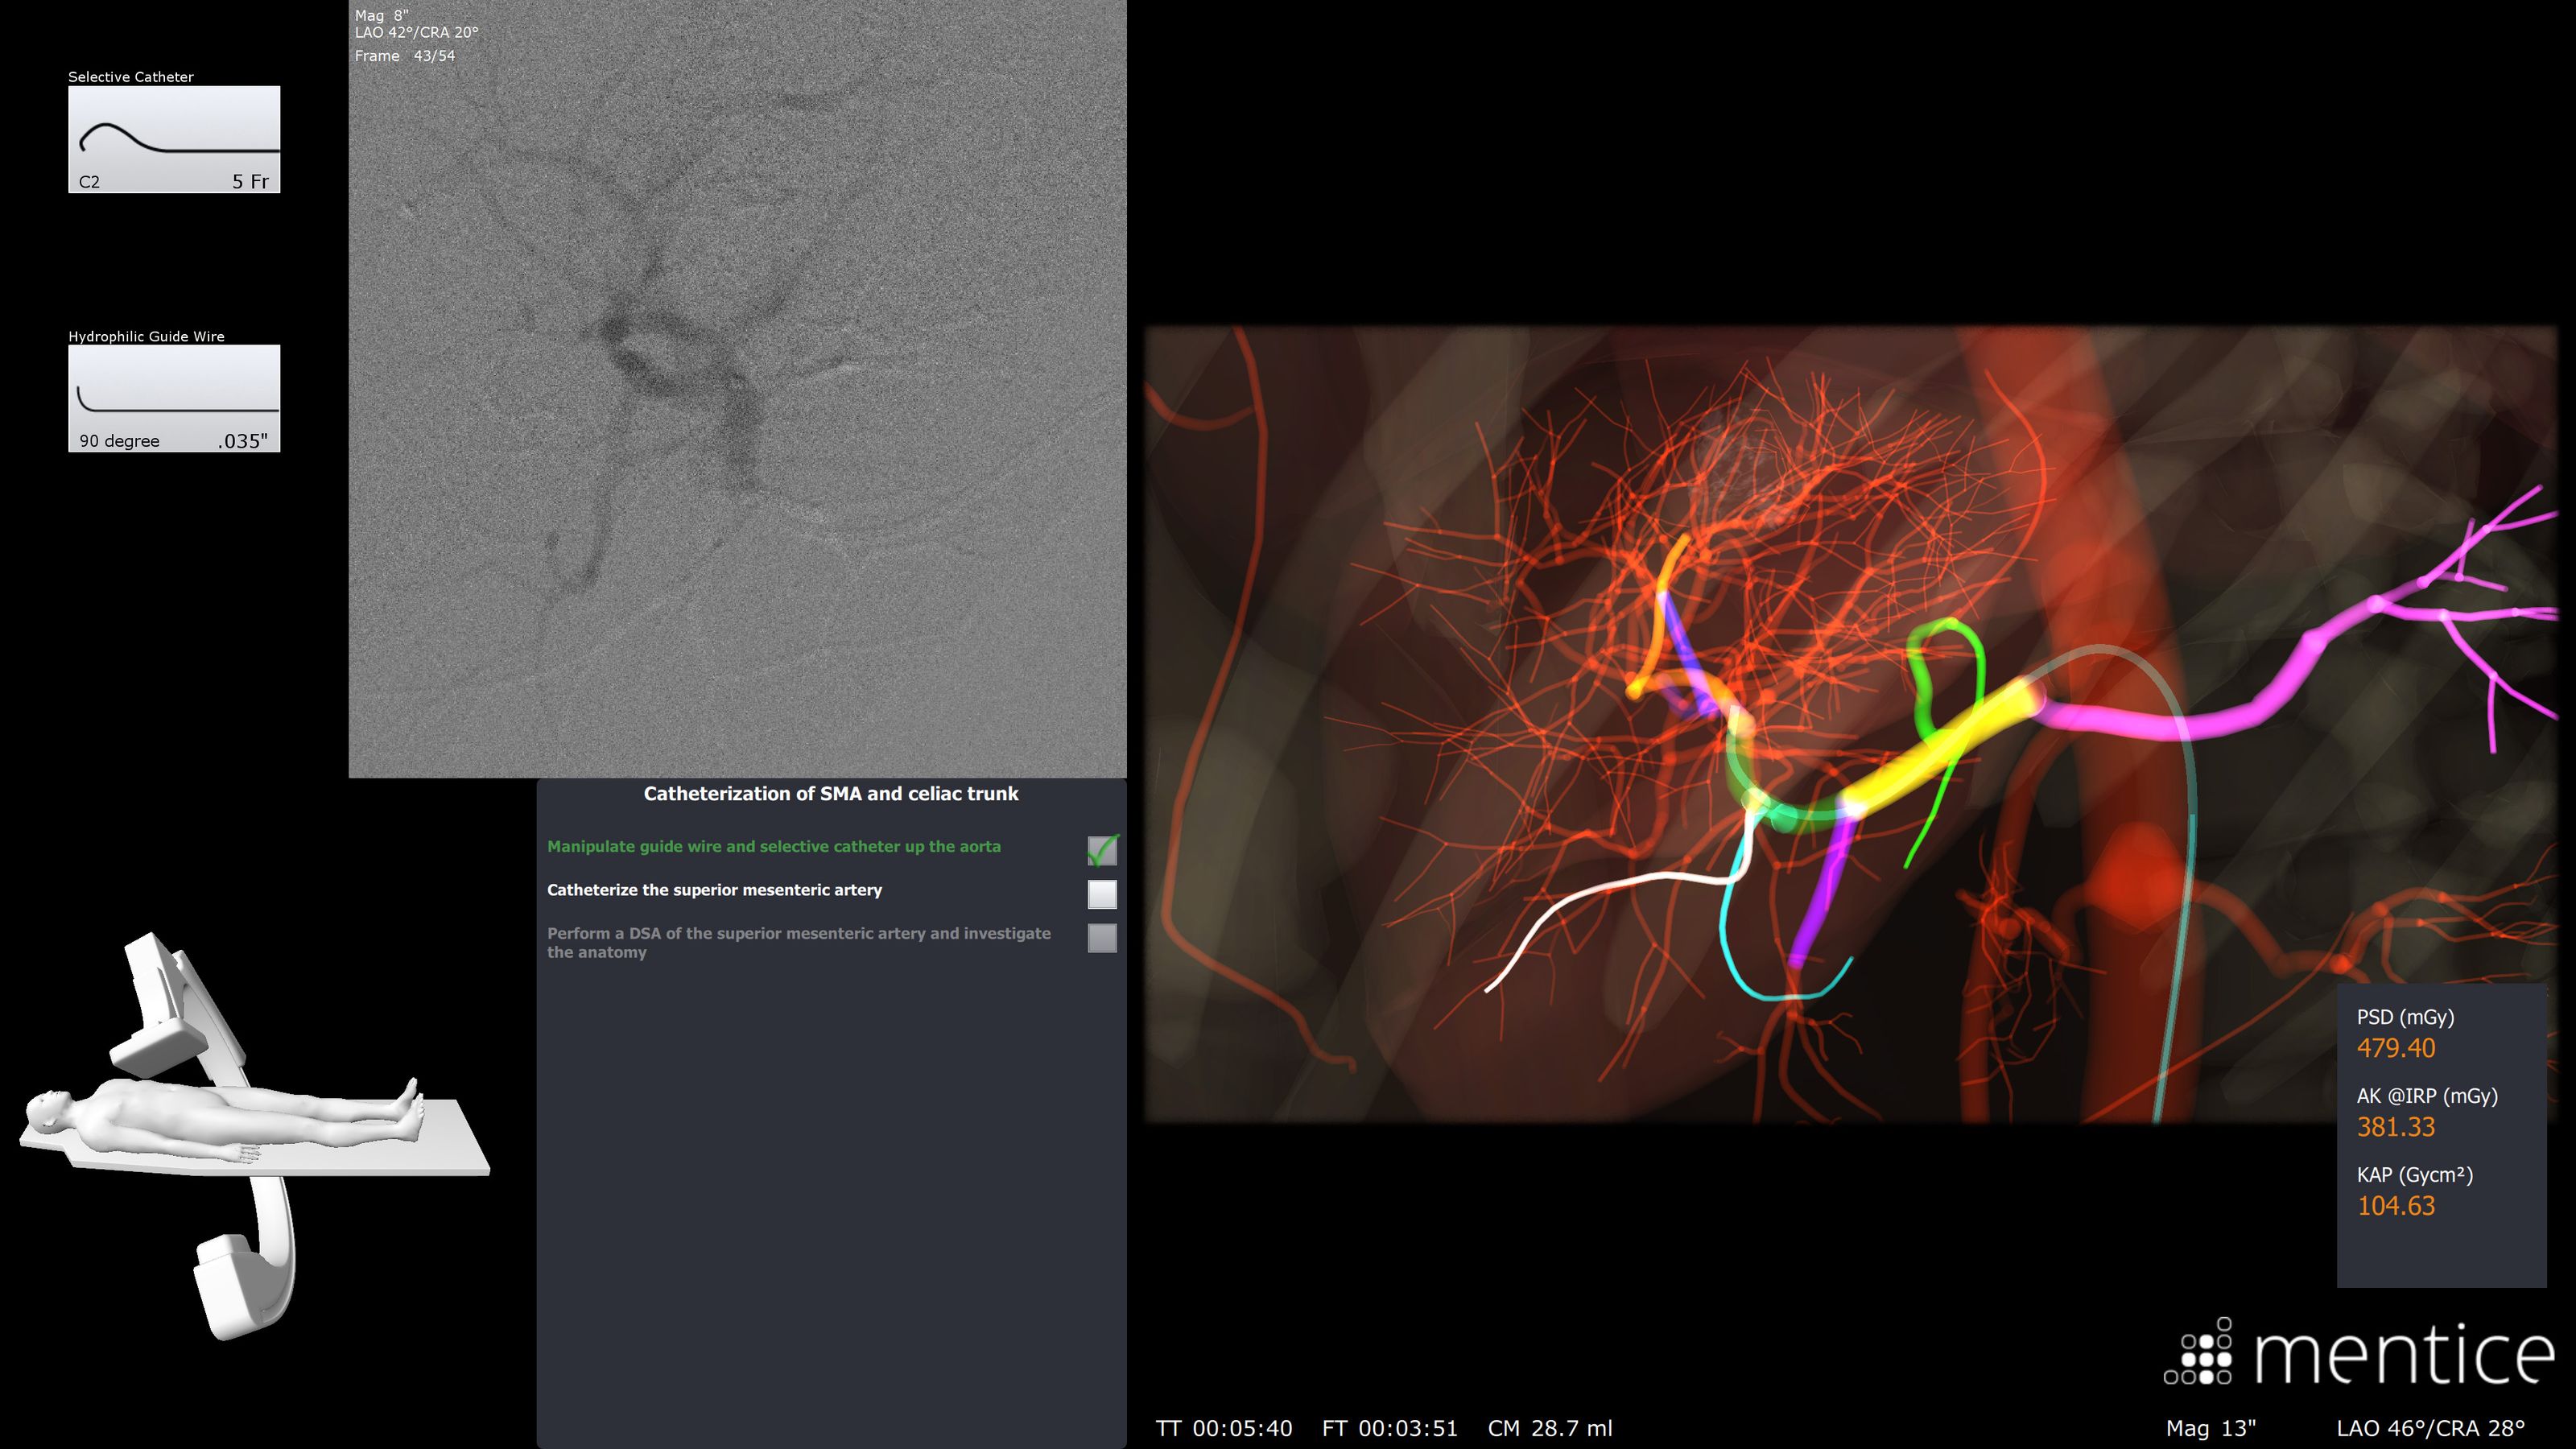Click the green completed task text
This screenshot has width=2576, height=1449.
point(774,846)
